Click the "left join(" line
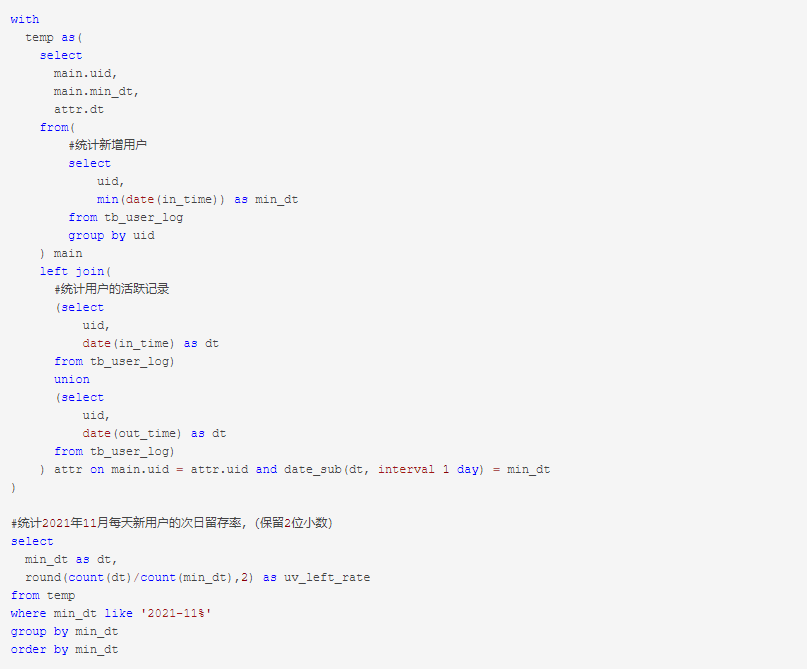Viewport: 807px width, 669px height. tap(76, 271)
